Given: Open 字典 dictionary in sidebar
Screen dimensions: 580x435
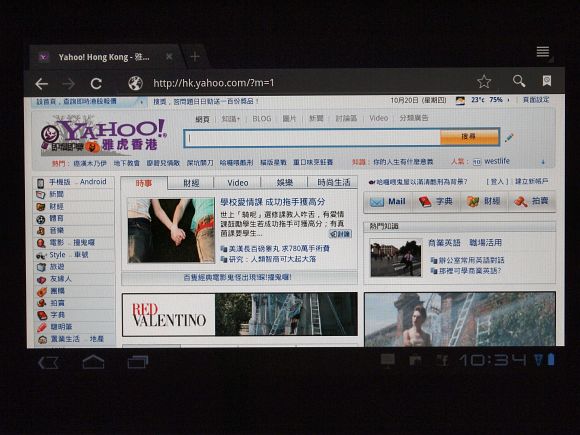Looking at the screenshot, I should pyautogui.click(x=57, y=315).
